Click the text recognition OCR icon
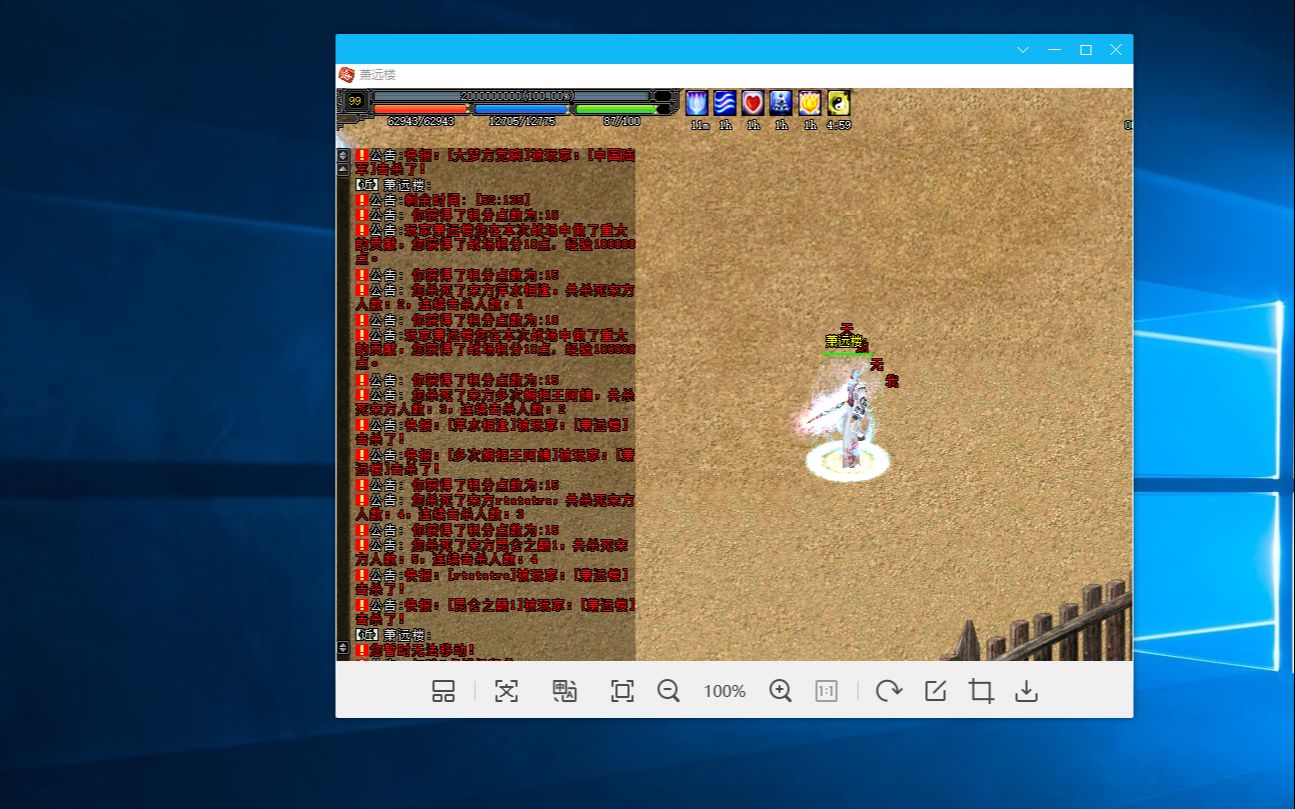1295x809 pixels. coord(507,691)
